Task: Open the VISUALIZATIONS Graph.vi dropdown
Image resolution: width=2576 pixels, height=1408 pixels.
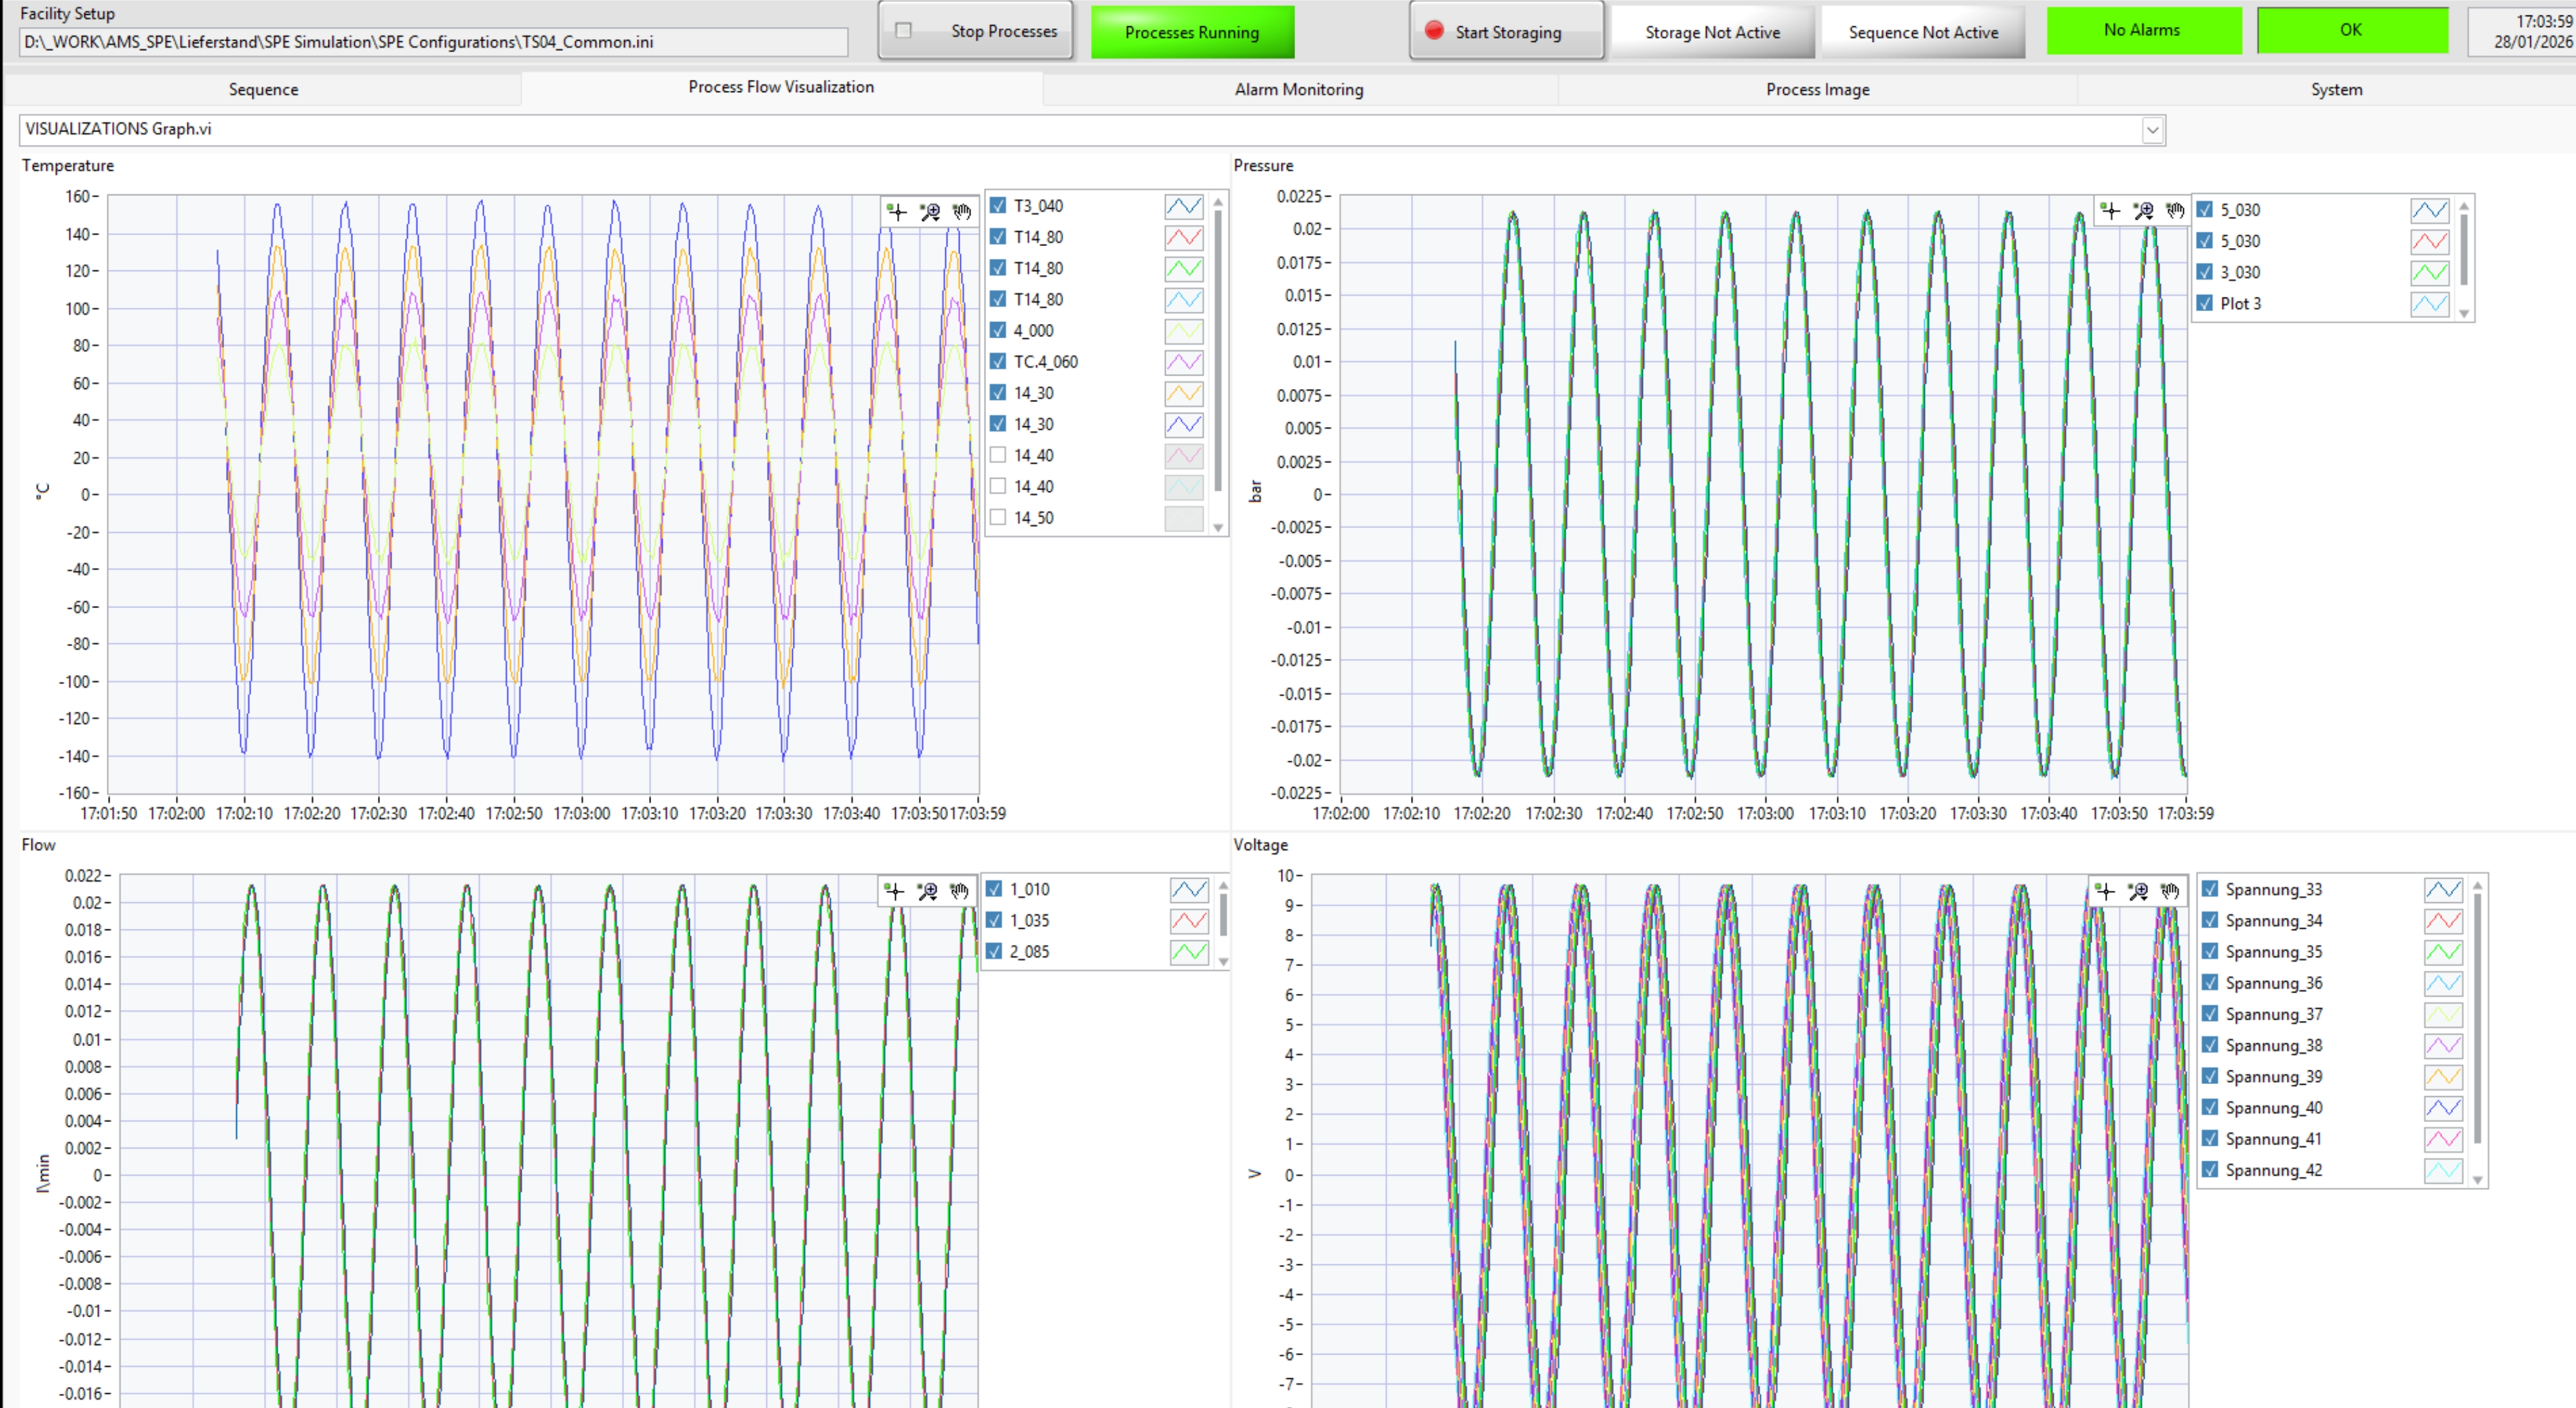Action: tap(2152, 130)
